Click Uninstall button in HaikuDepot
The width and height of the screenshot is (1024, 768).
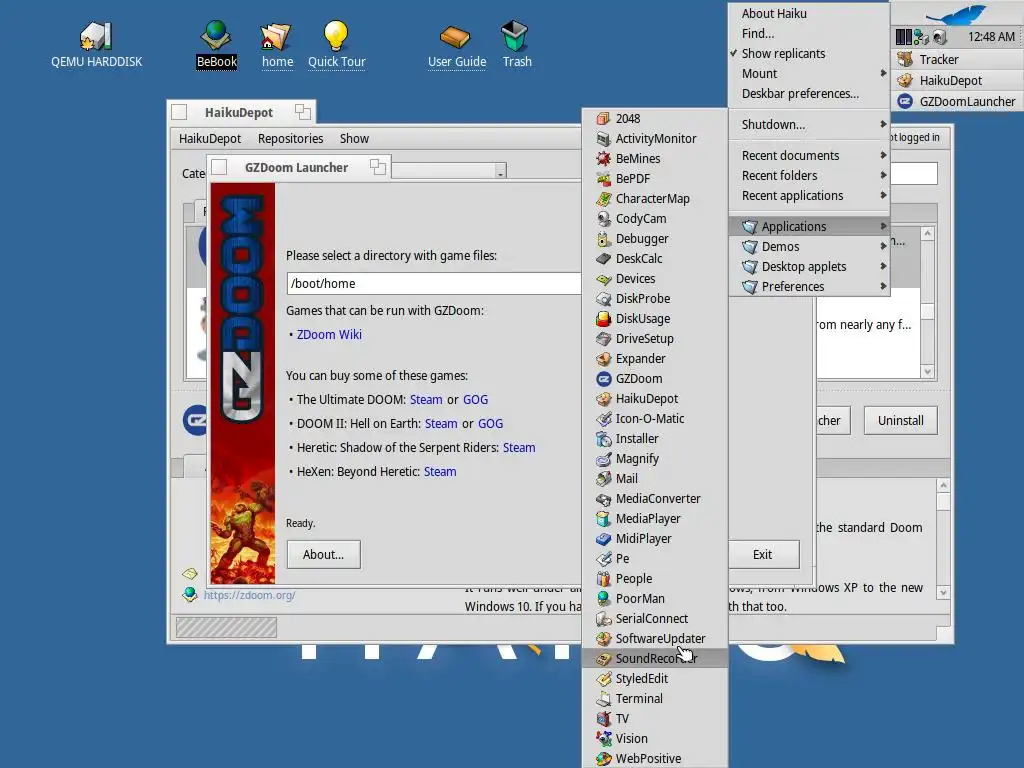(x=901, y=421)
